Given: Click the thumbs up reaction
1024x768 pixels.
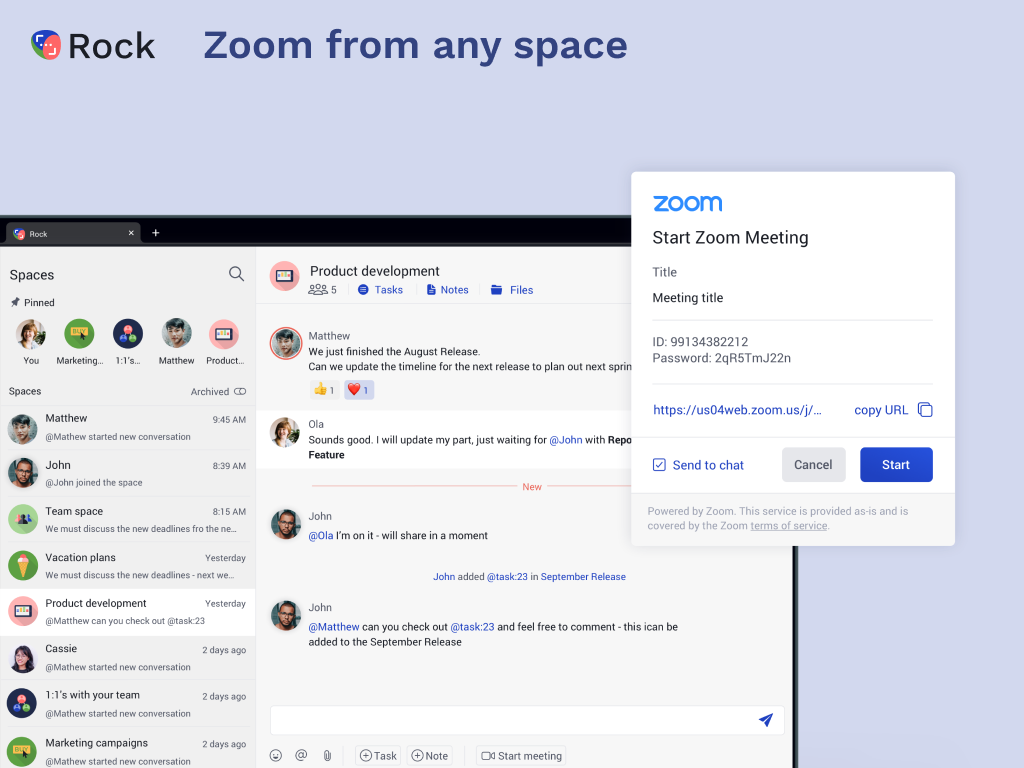Looking at the screenshot, I should coord(325,390).
